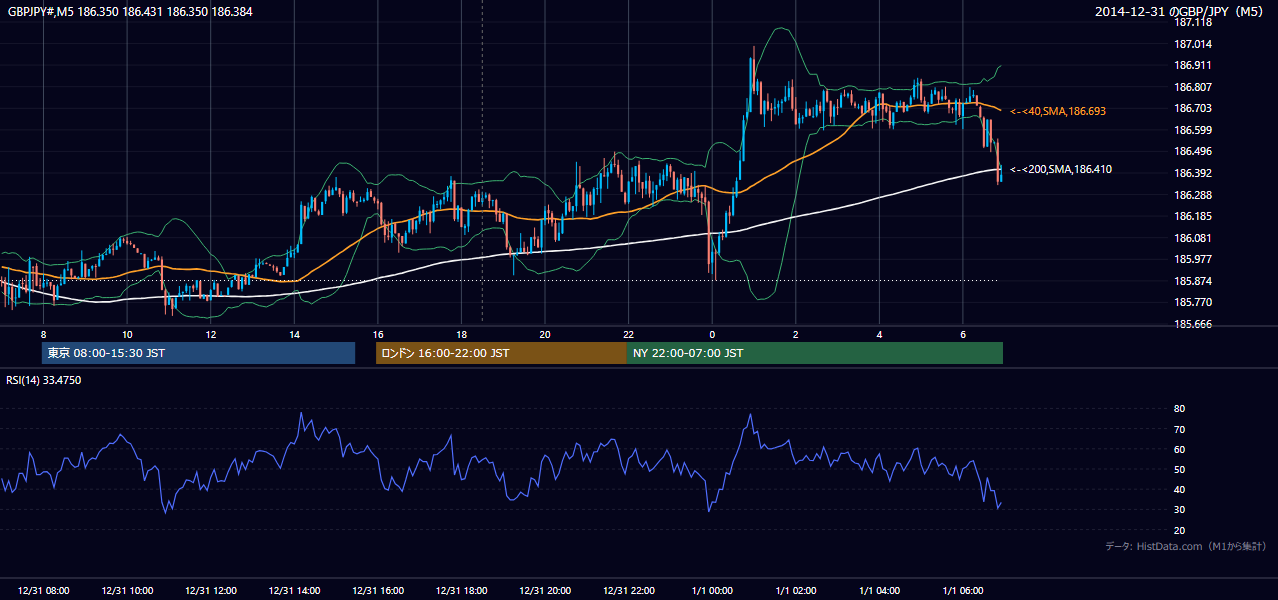The image size is (1278, 600).
Task: Click price axis value 186.599
Action: pos(1193,130)
